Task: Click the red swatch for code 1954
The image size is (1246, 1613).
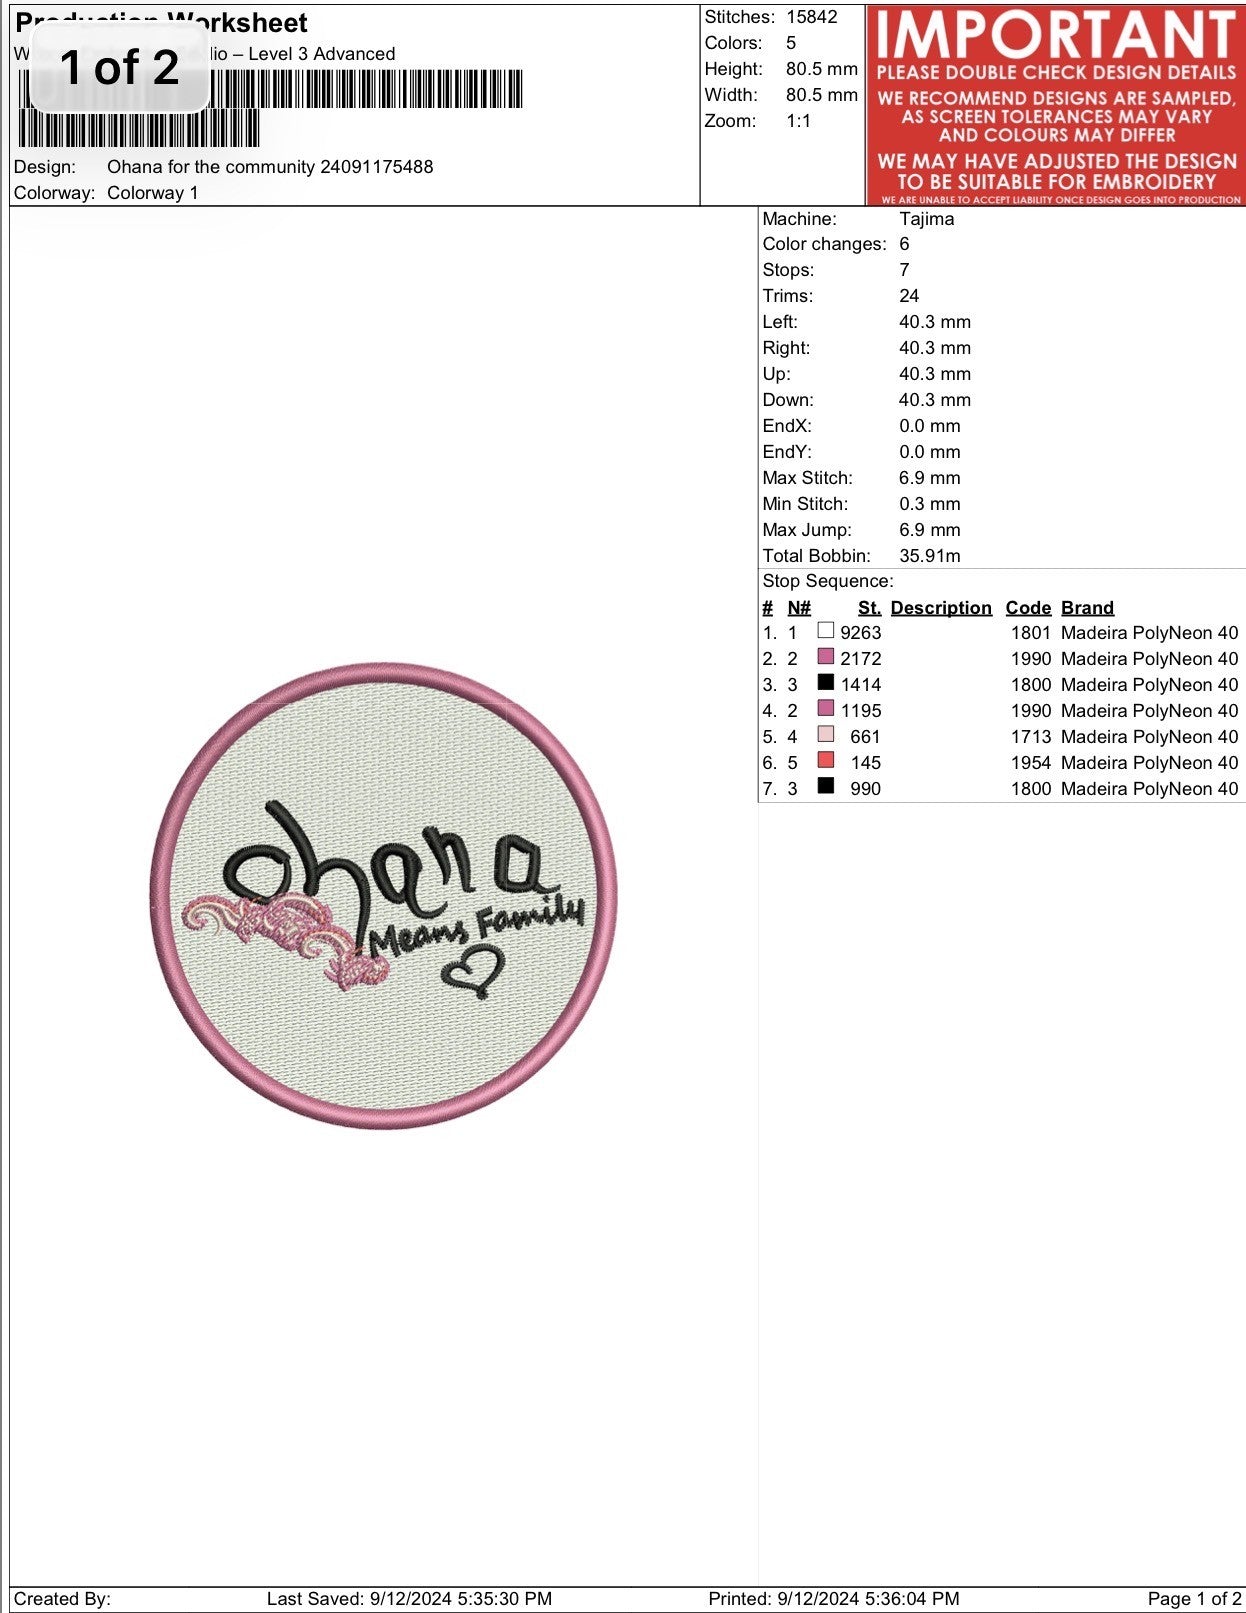Action: pyautogui.click(x=825, y=761)
